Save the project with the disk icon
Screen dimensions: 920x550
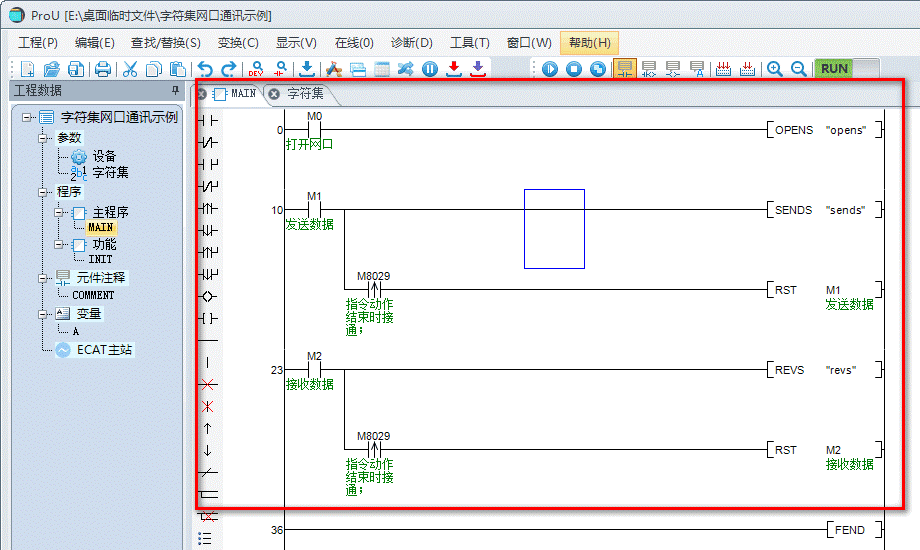(76, 69)
